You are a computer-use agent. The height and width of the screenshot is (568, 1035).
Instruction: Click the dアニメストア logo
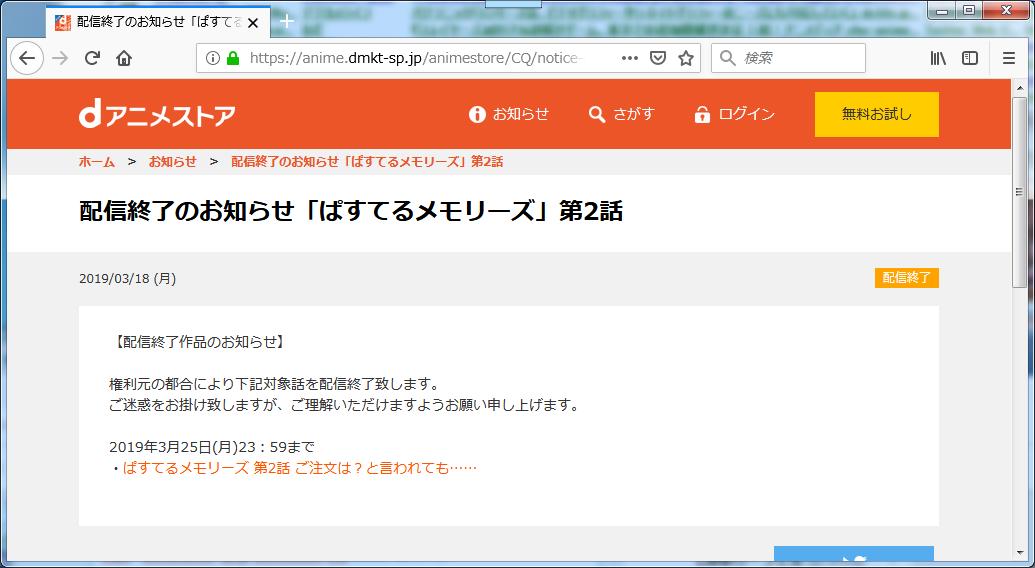point(157,115)
